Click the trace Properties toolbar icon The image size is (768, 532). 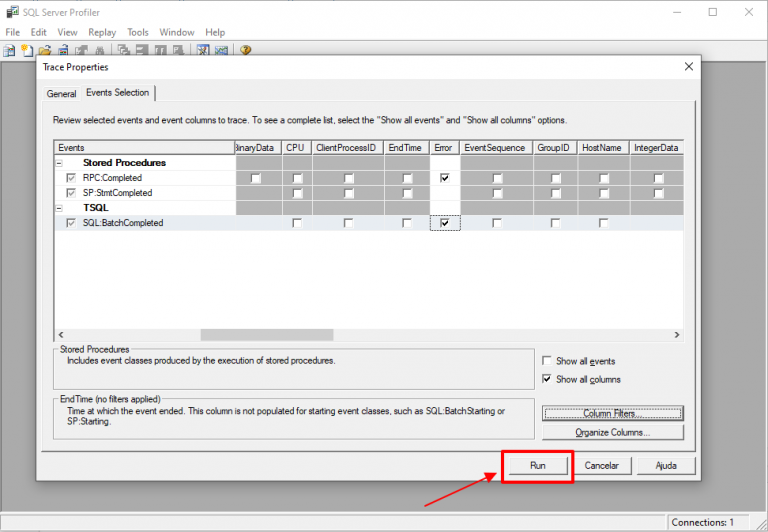(x=81, y=50)
